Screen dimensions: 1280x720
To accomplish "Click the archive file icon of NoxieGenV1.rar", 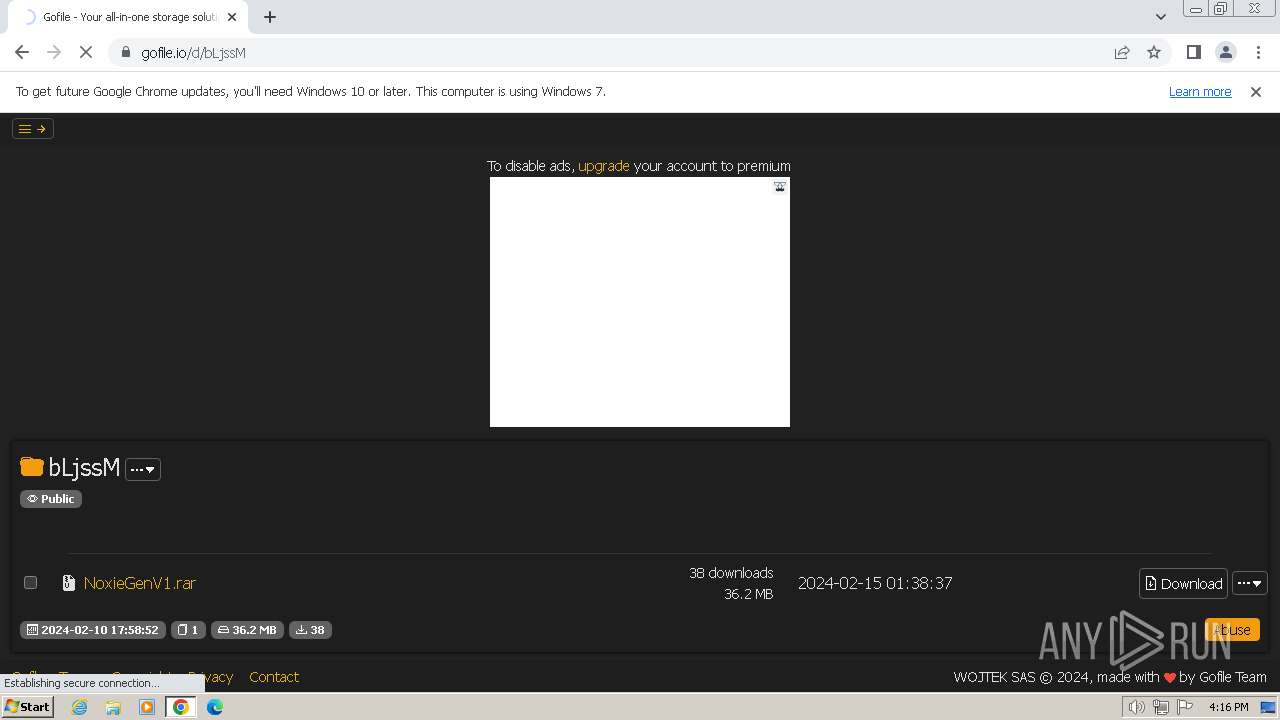I will (x=69, y=583).
